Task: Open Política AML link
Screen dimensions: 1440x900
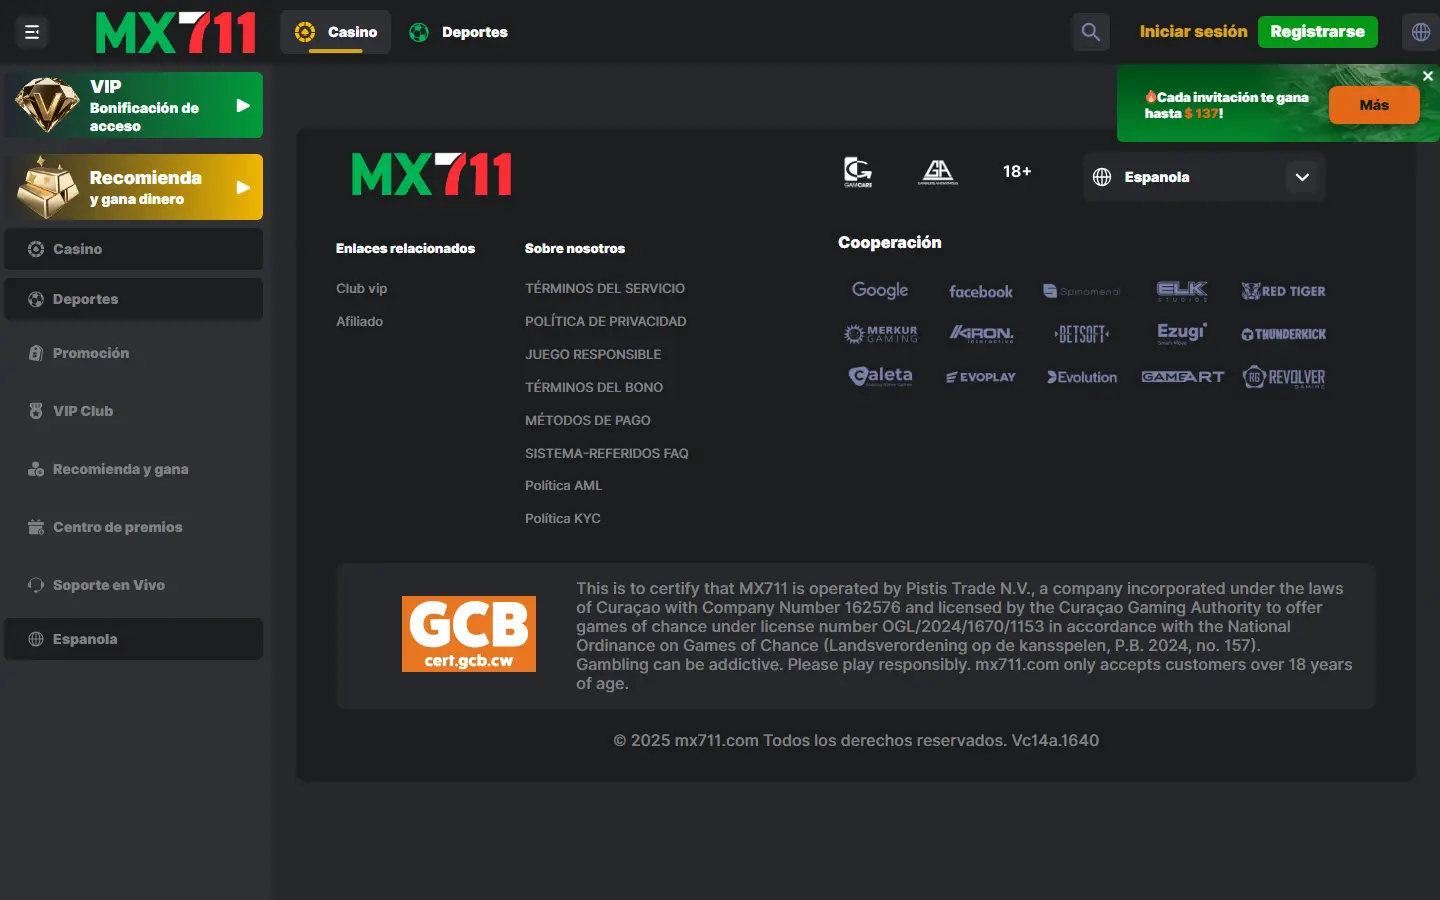Action: pos(564,485)
